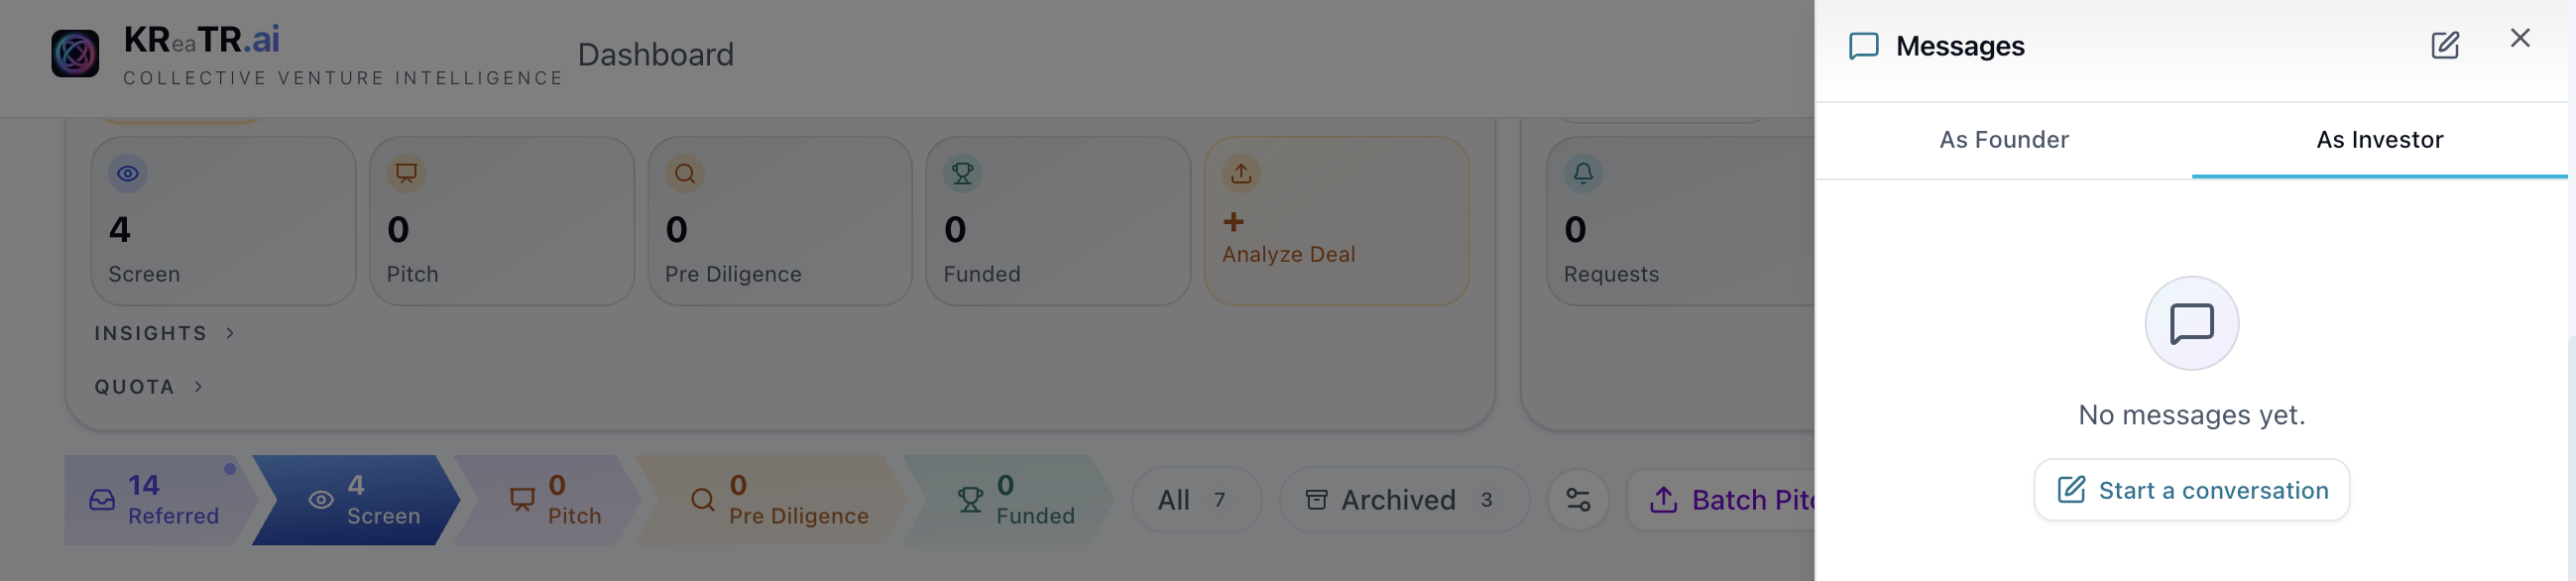Viewport: 2576px width, 581px height.
Task: Open the compose message icon in Messages panel
Action: (x=2445, y=45)
